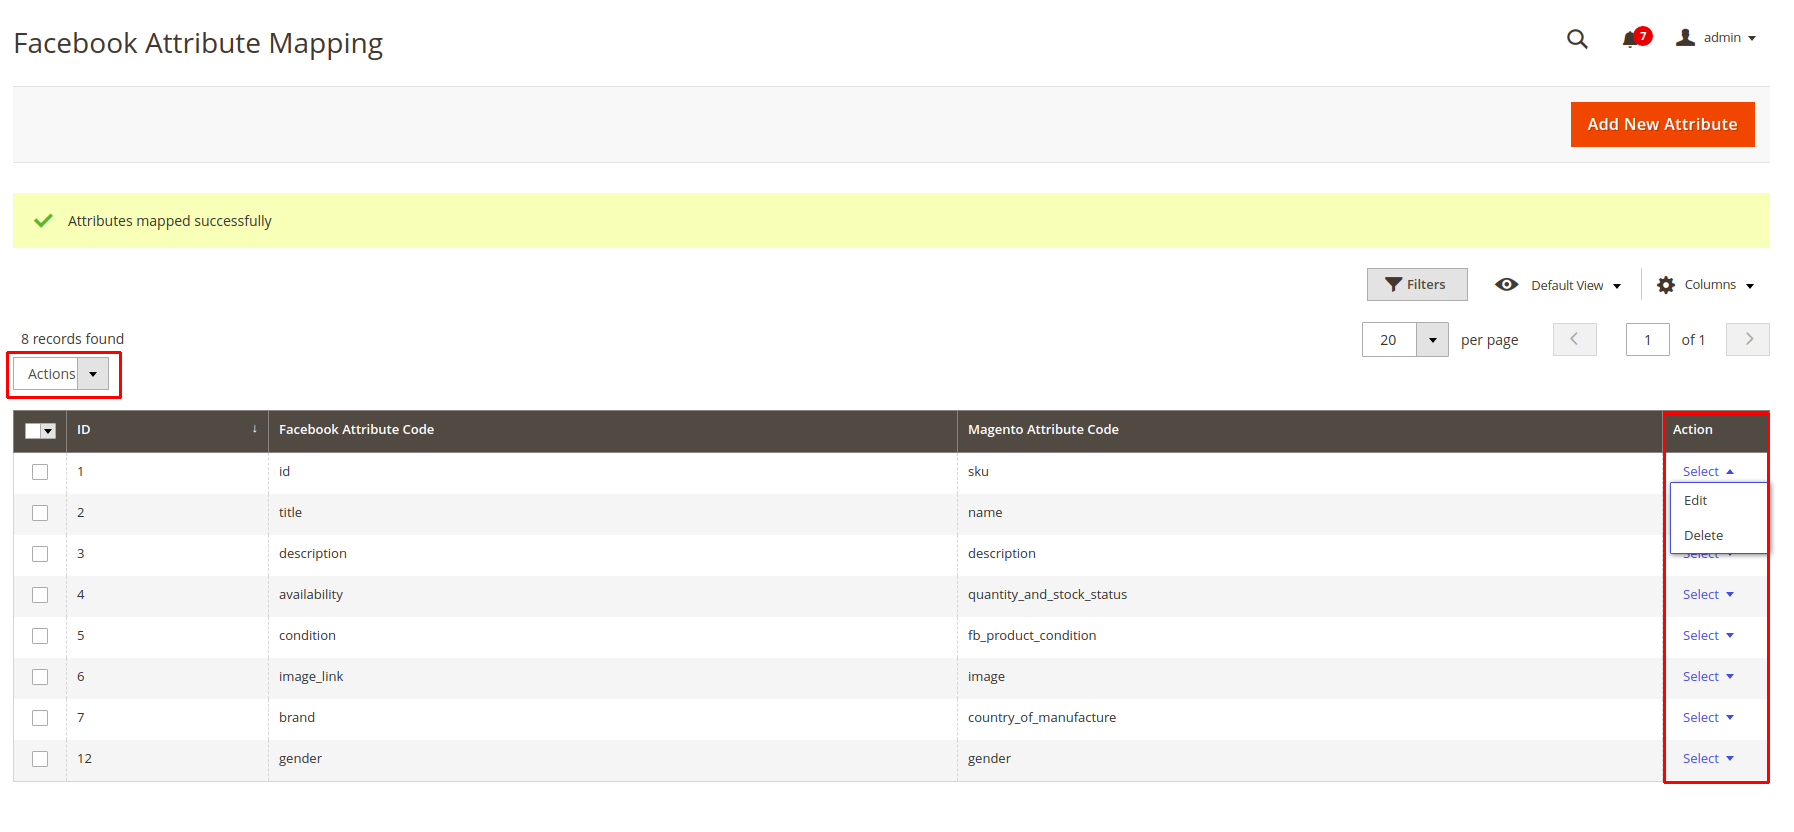
Task: Click the search magnifier icon
Action: tap(1577, 39)
